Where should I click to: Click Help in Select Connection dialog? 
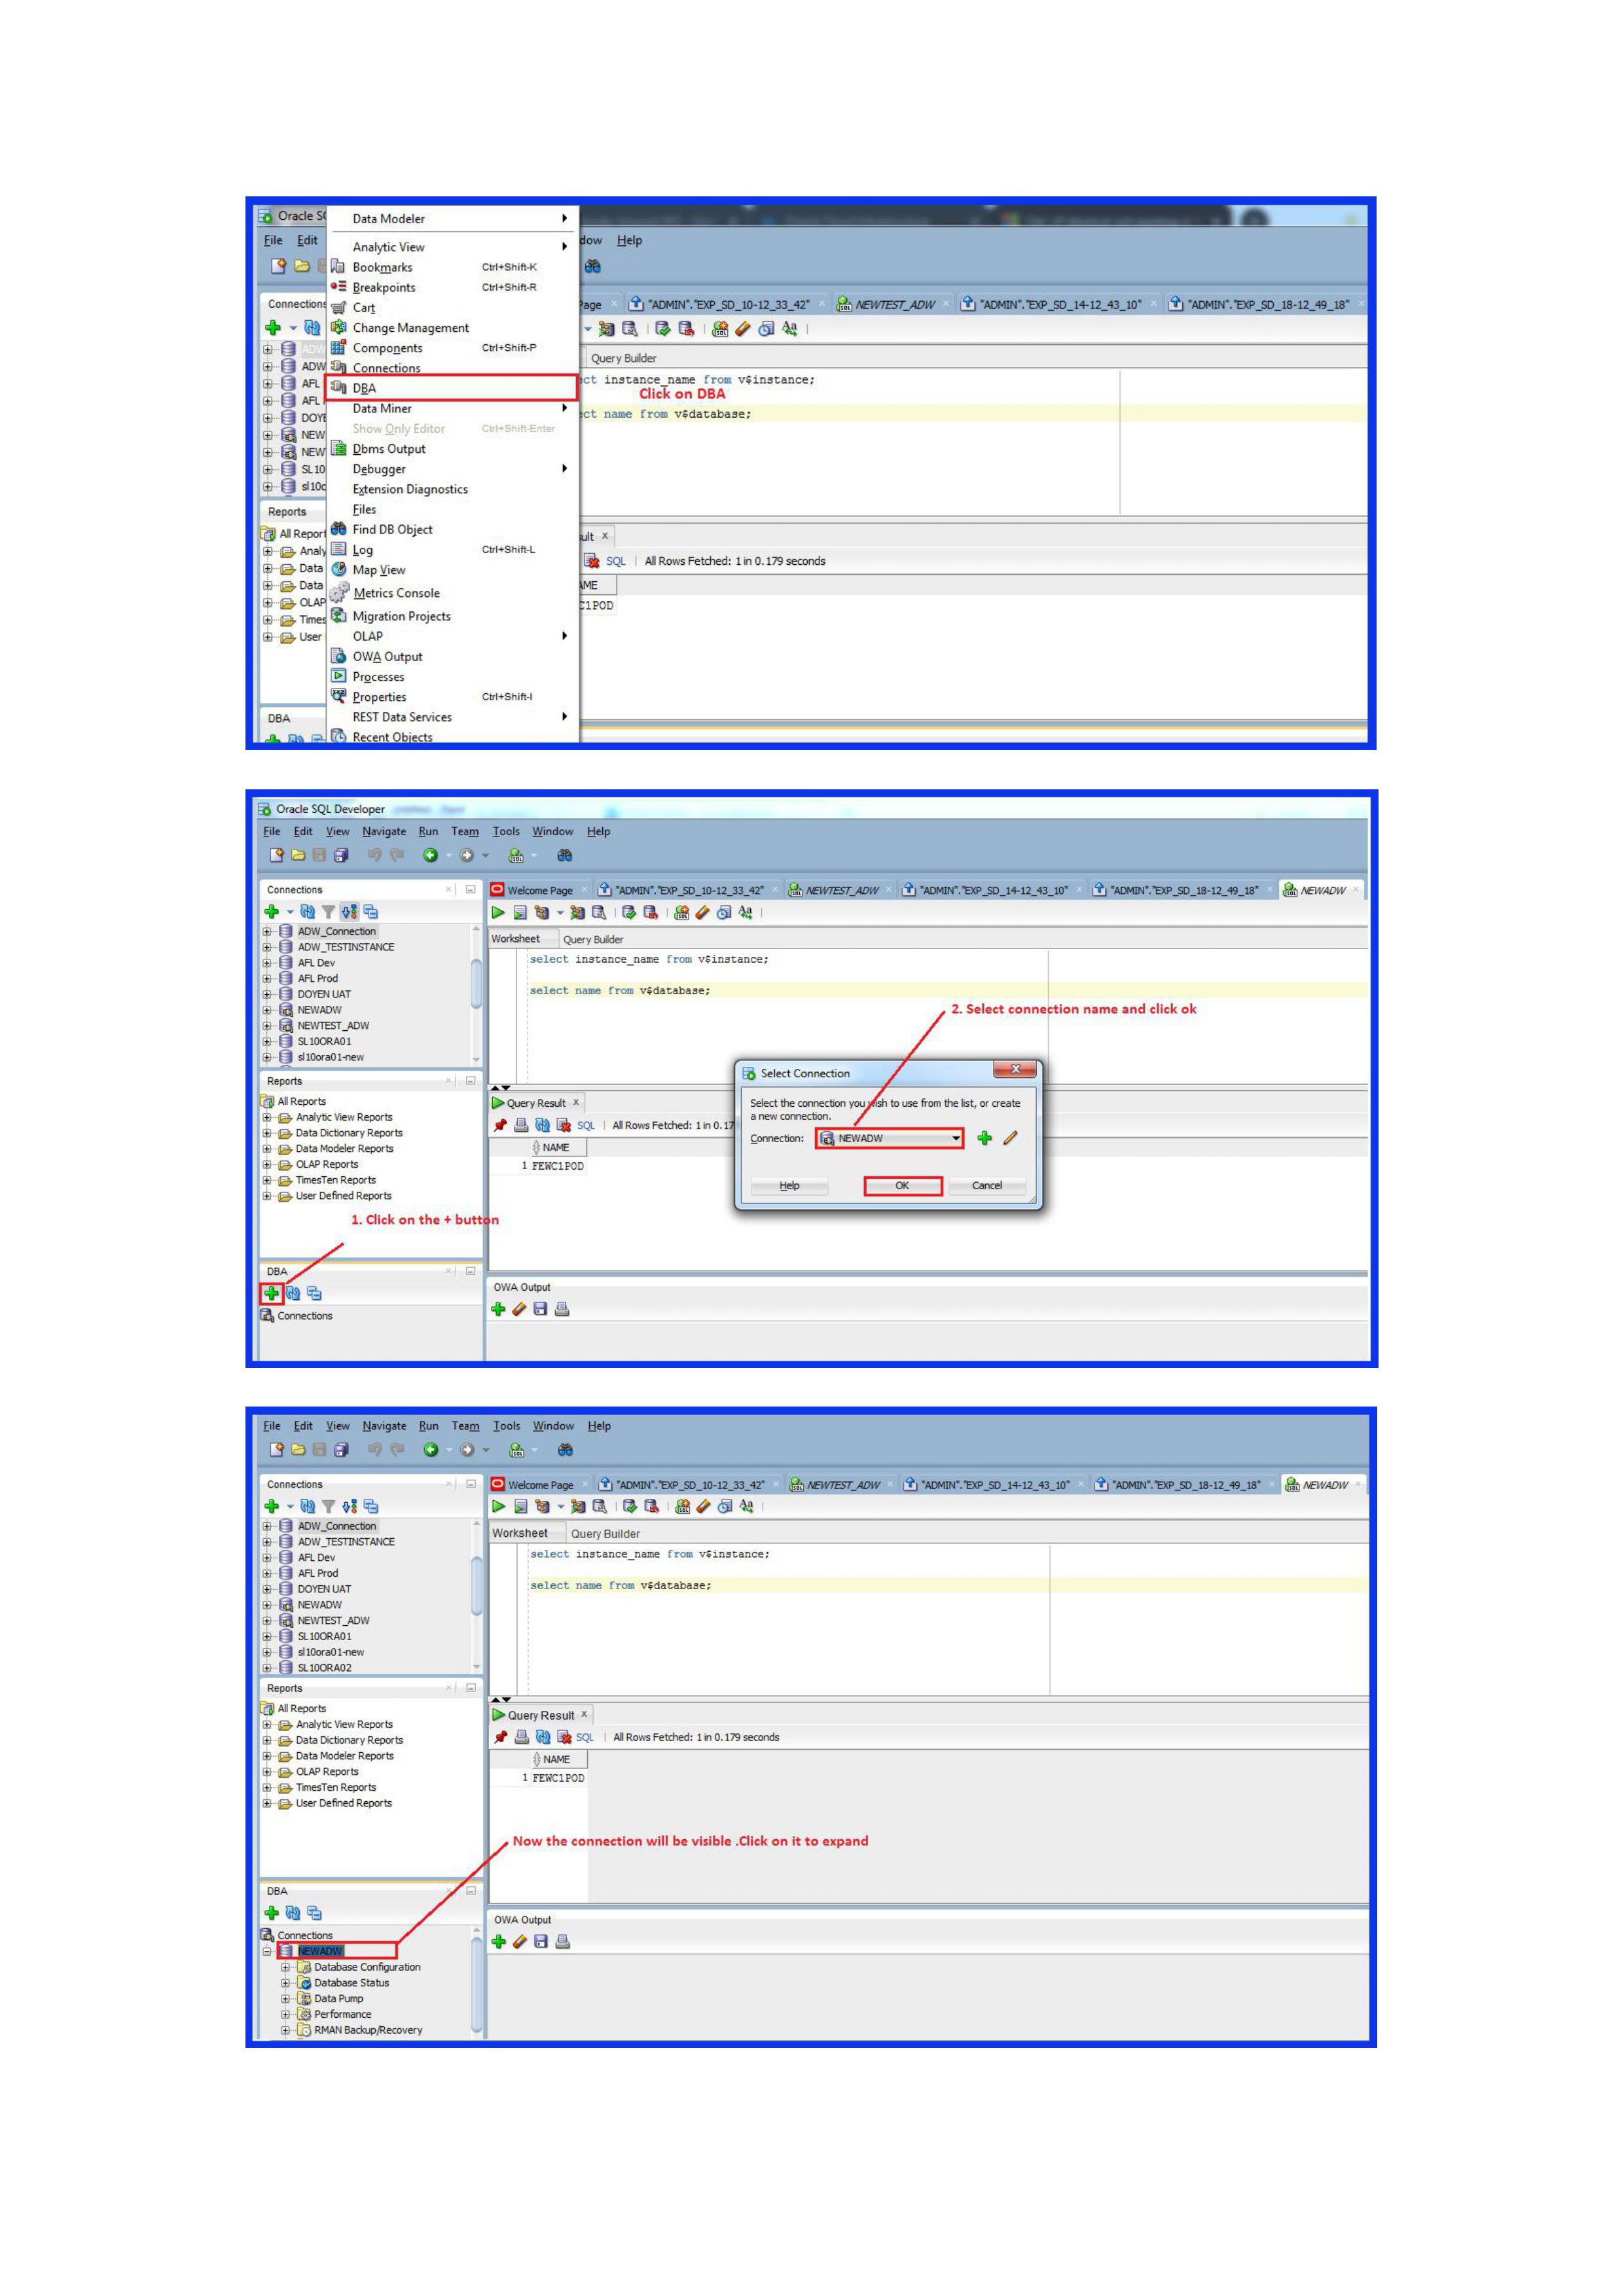(790, 1185)
